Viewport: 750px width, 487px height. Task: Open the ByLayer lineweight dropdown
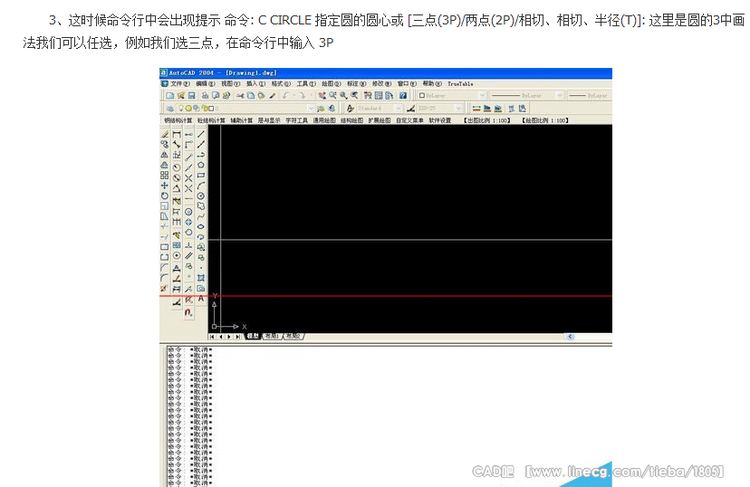tap(589, 95)
